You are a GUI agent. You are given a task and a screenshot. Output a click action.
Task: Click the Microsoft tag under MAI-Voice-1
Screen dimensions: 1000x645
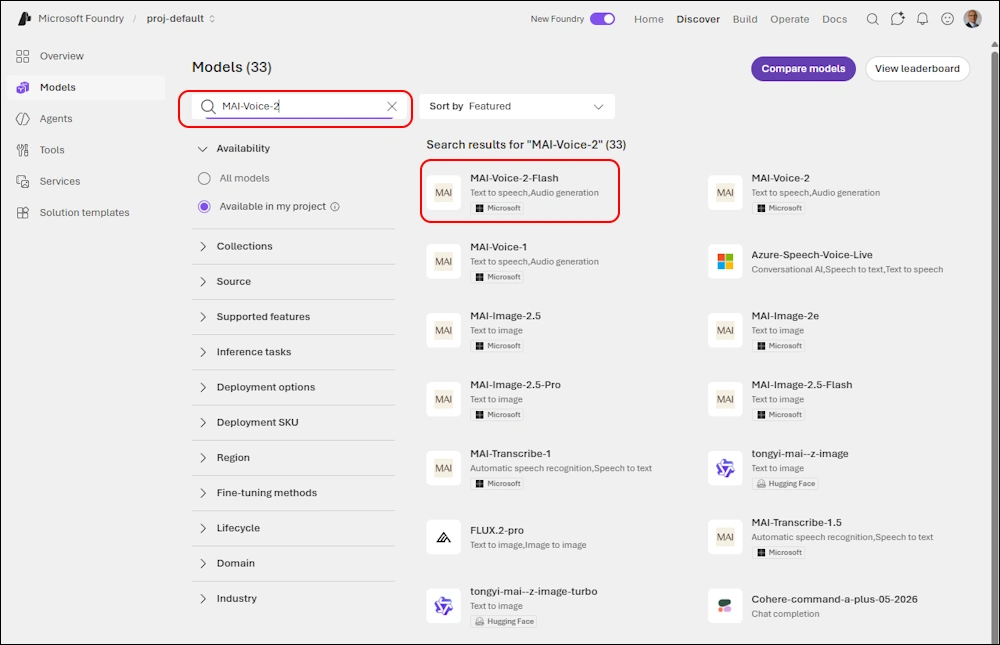click(498, 277)
